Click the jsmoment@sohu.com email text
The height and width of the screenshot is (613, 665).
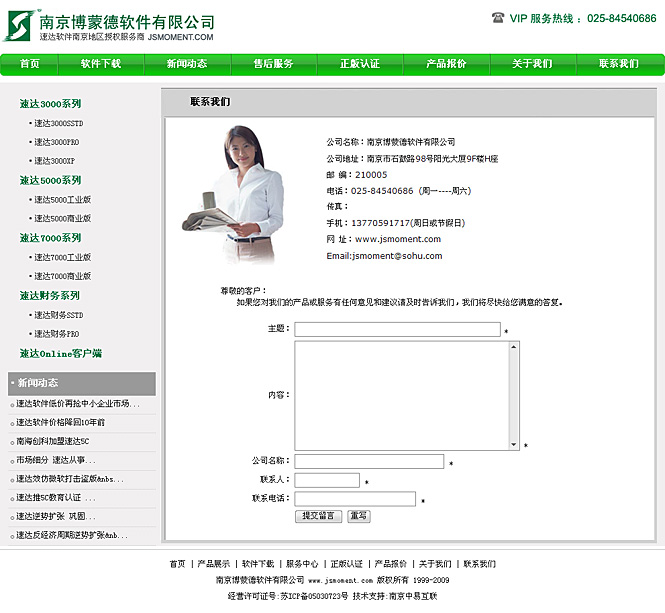pyautogui.click(x=397, y=256)
